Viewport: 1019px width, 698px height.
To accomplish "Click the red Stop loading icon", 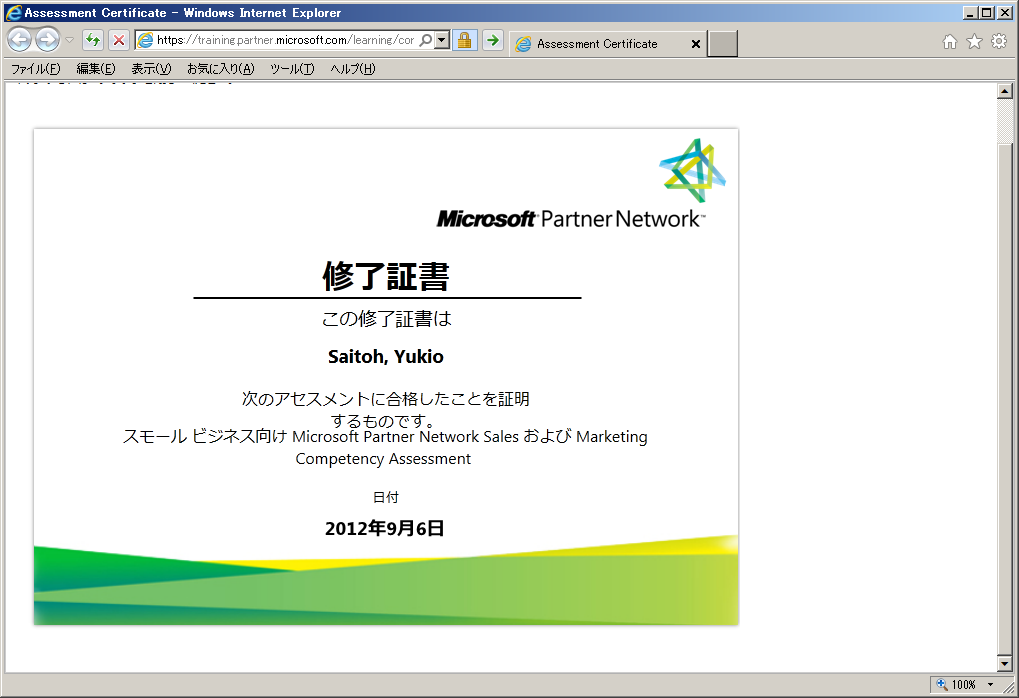I will click(x=118, y=41).
